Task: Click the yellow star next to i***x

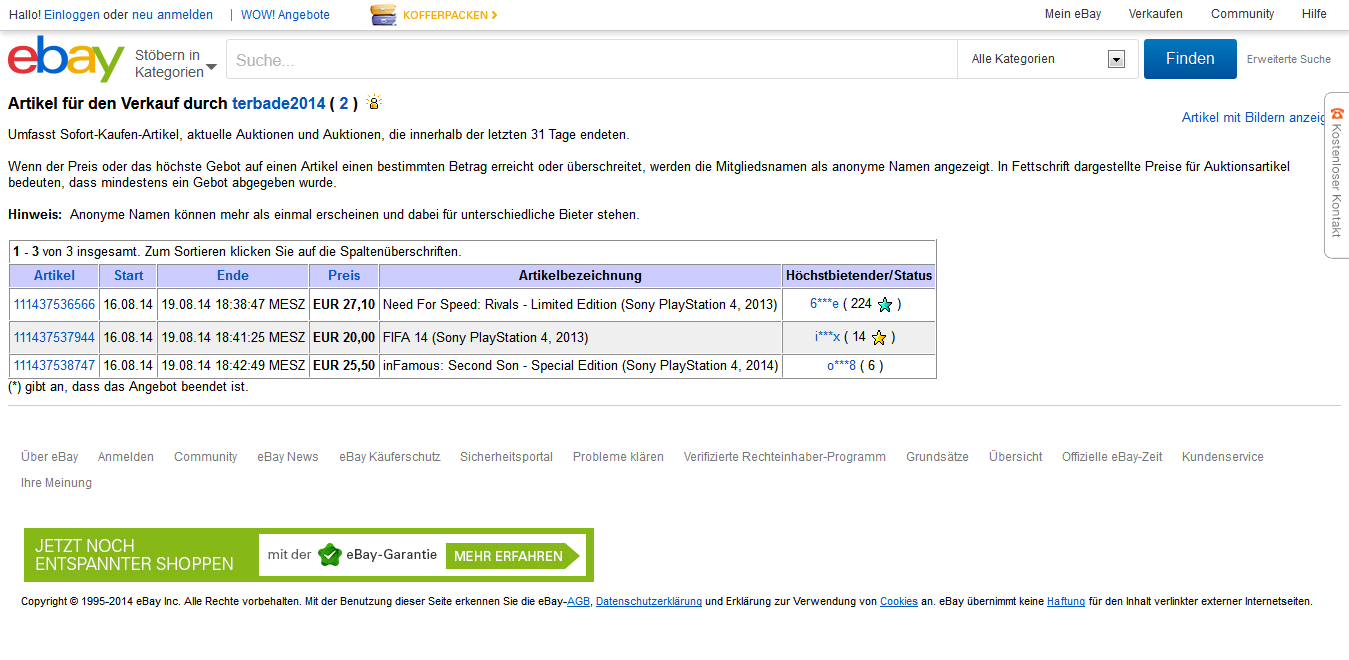Action: click(878, 338)
